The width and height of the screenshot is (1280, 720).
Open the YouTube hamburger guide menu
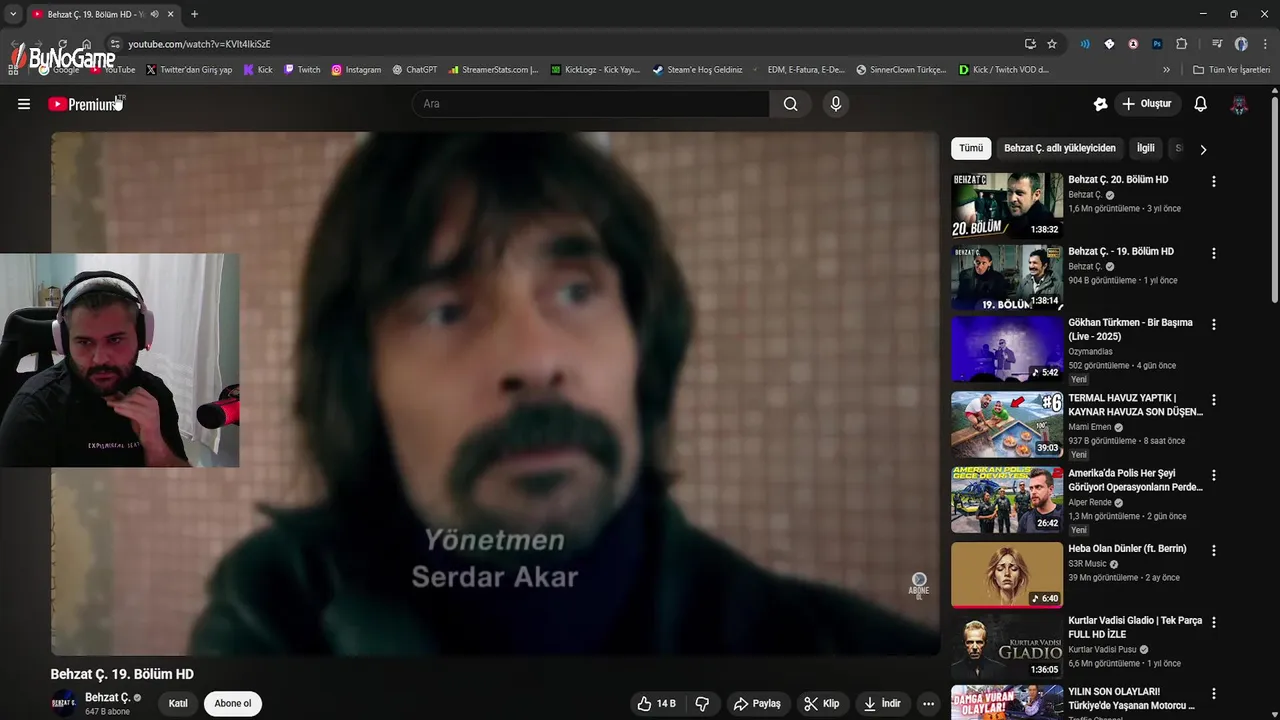(x=24, y=104)
